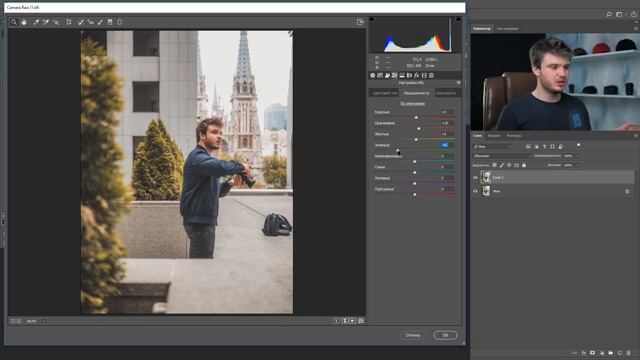Click the Oranges saturation value field

(447, 123)
